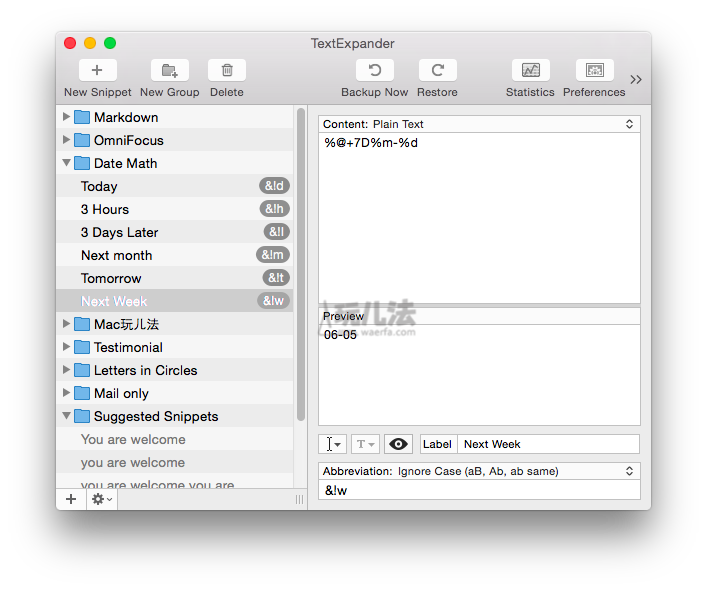707x590 pixels.
Task: Click the sidebar resize grip handle
Action: (x=299, y=499)
